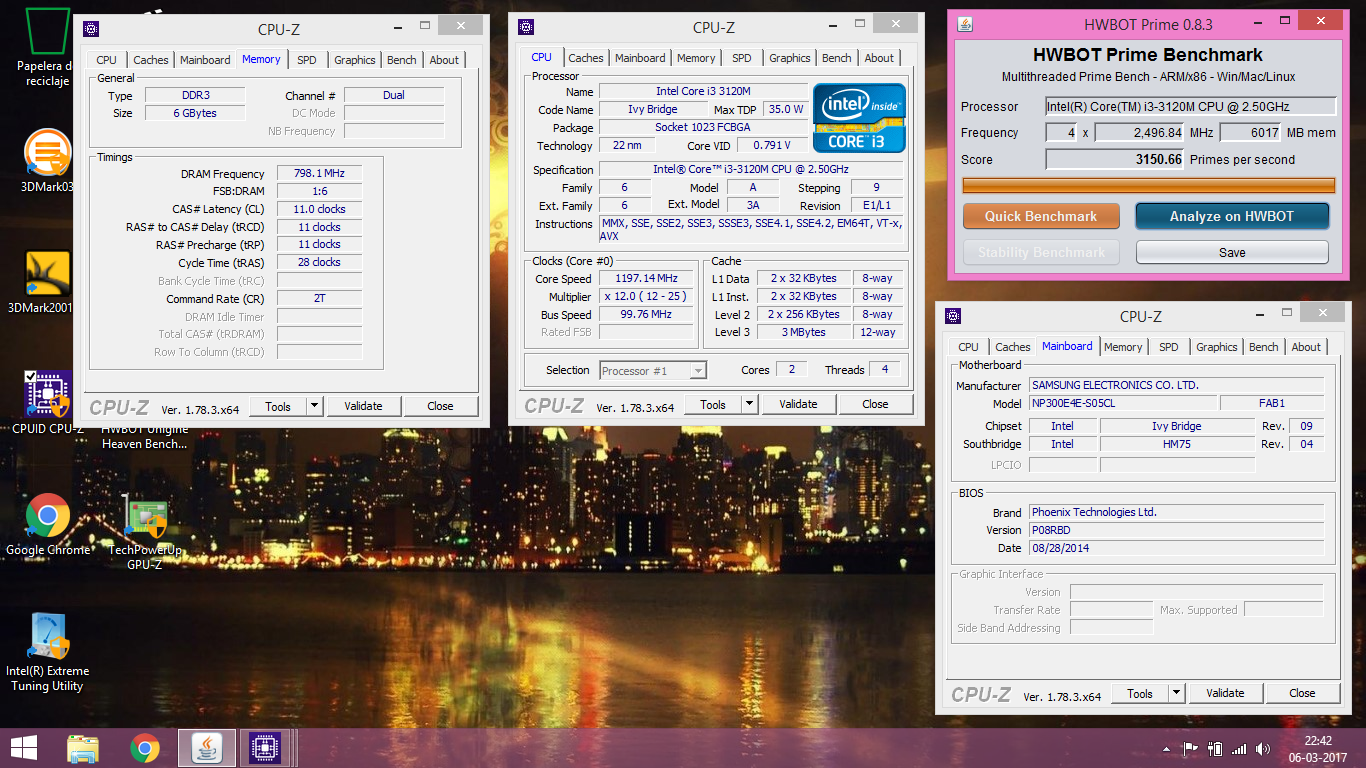Click the HWBOT Prime window title icon
This screenshot has height=768, width=1366.
click(x=967, y=25)
